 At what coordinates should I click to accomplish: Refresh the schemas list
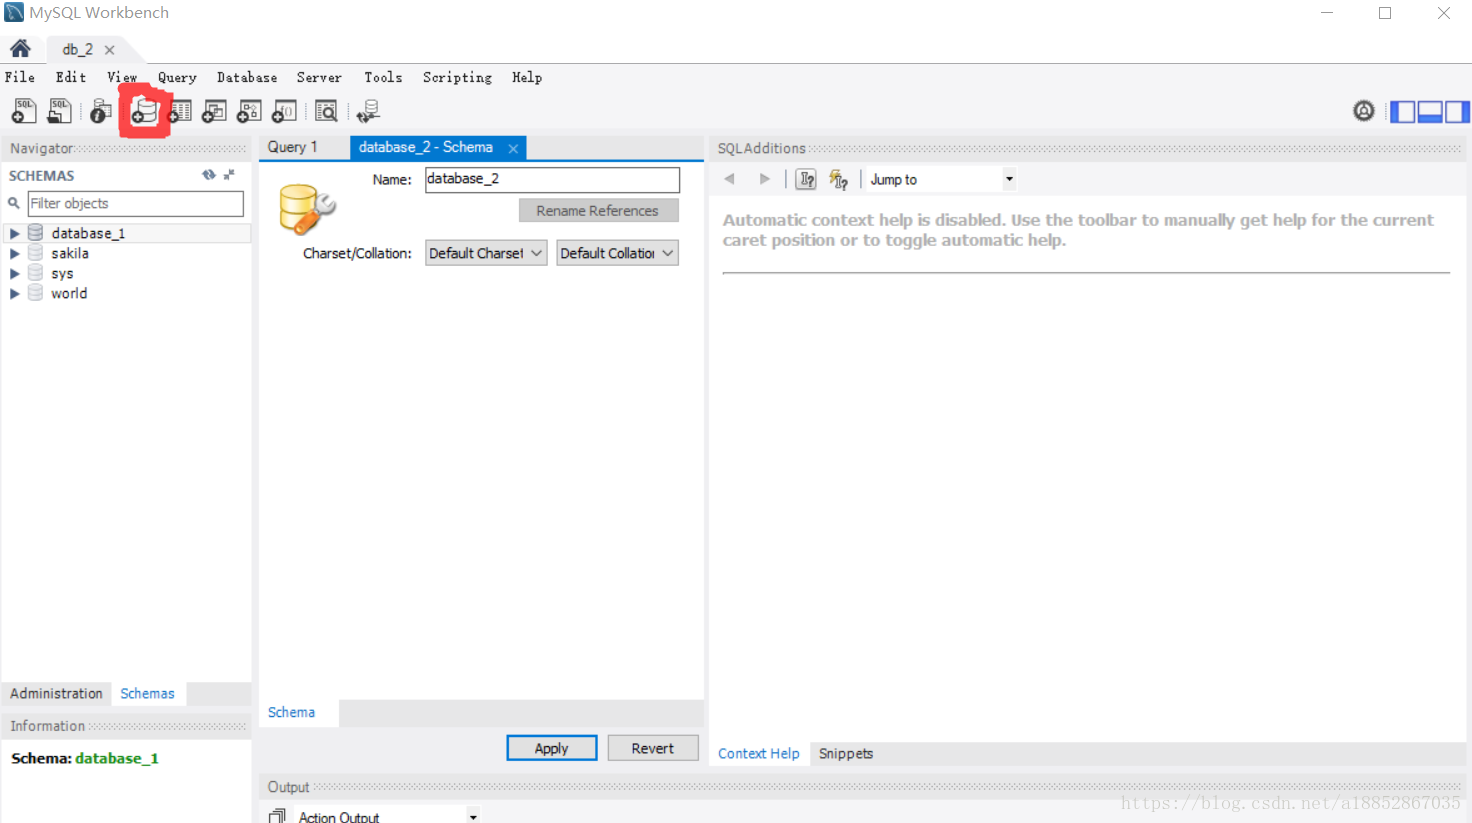click(x=209, y=175)
